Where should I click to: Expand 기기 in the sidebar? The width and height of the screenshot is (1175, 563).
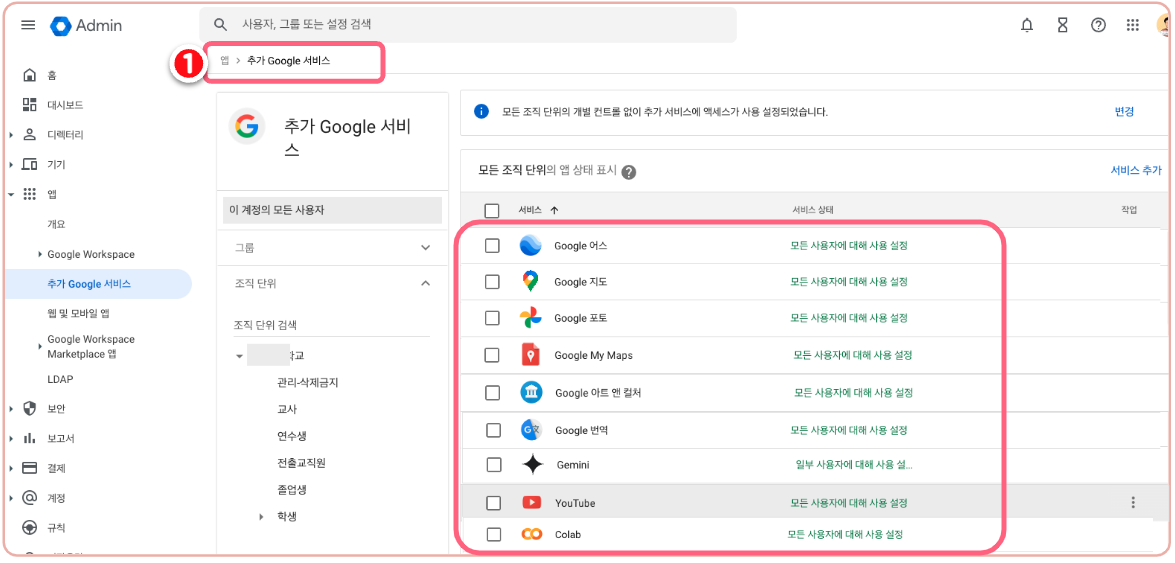coord(11,165)
